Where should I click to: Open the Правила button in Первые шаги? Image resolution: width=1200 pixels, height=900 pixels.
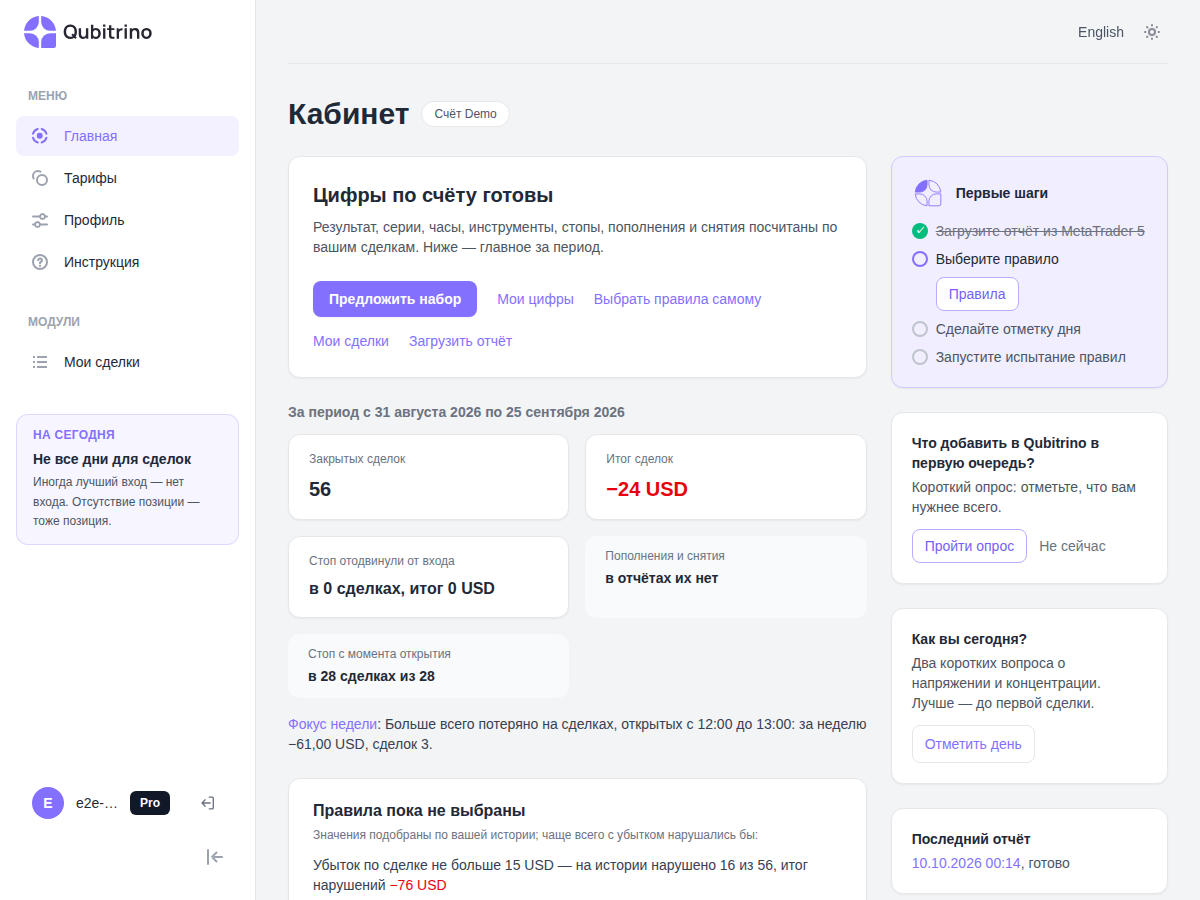(x=977, y=294)
